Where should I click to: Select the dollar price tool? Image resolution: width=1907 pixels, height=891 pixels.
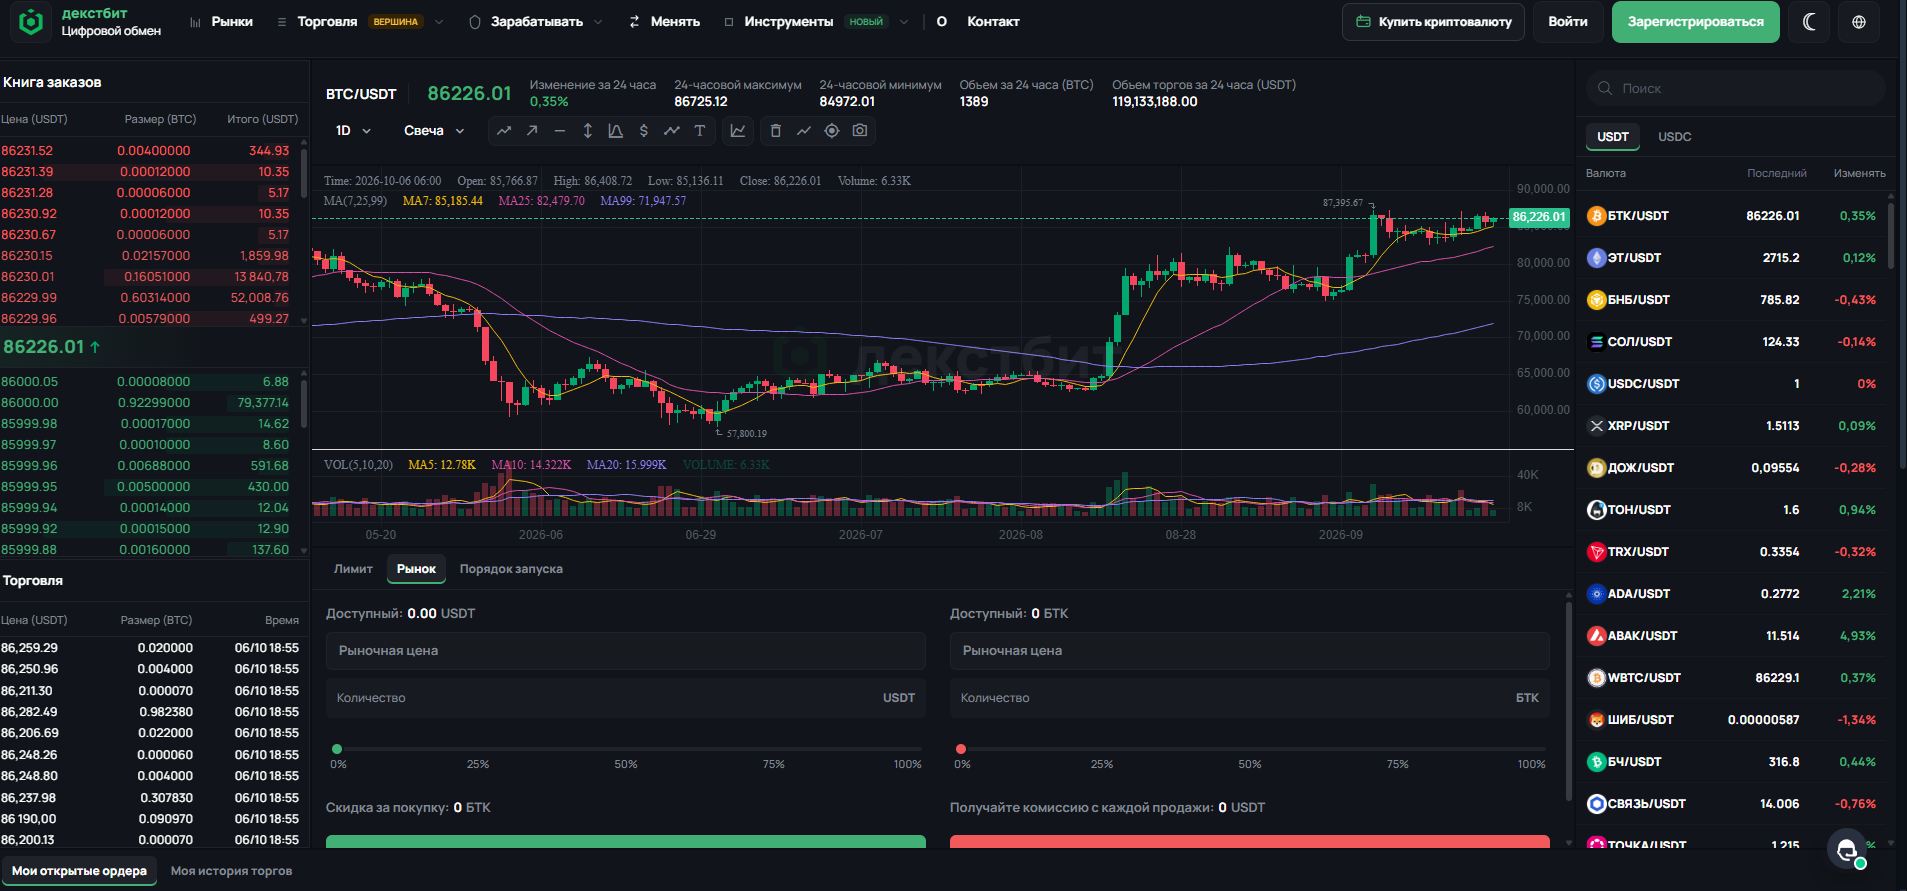coord(644,131)
